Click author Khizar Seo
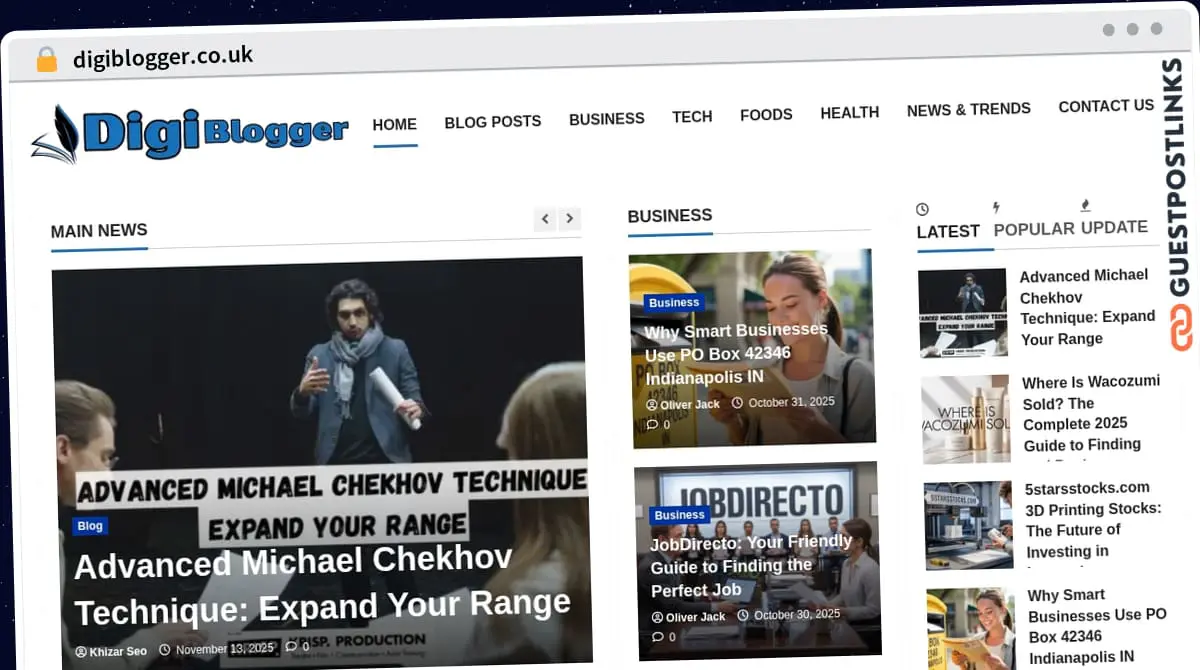 [x=118, y=652]
